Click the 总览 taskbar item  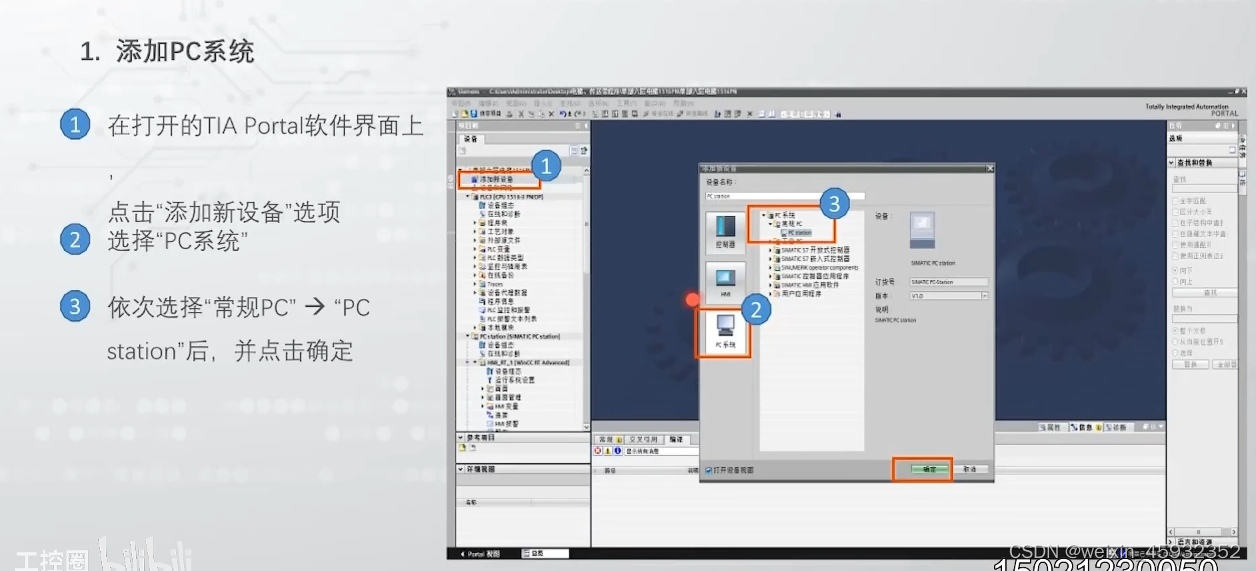[x=545, y=554]
